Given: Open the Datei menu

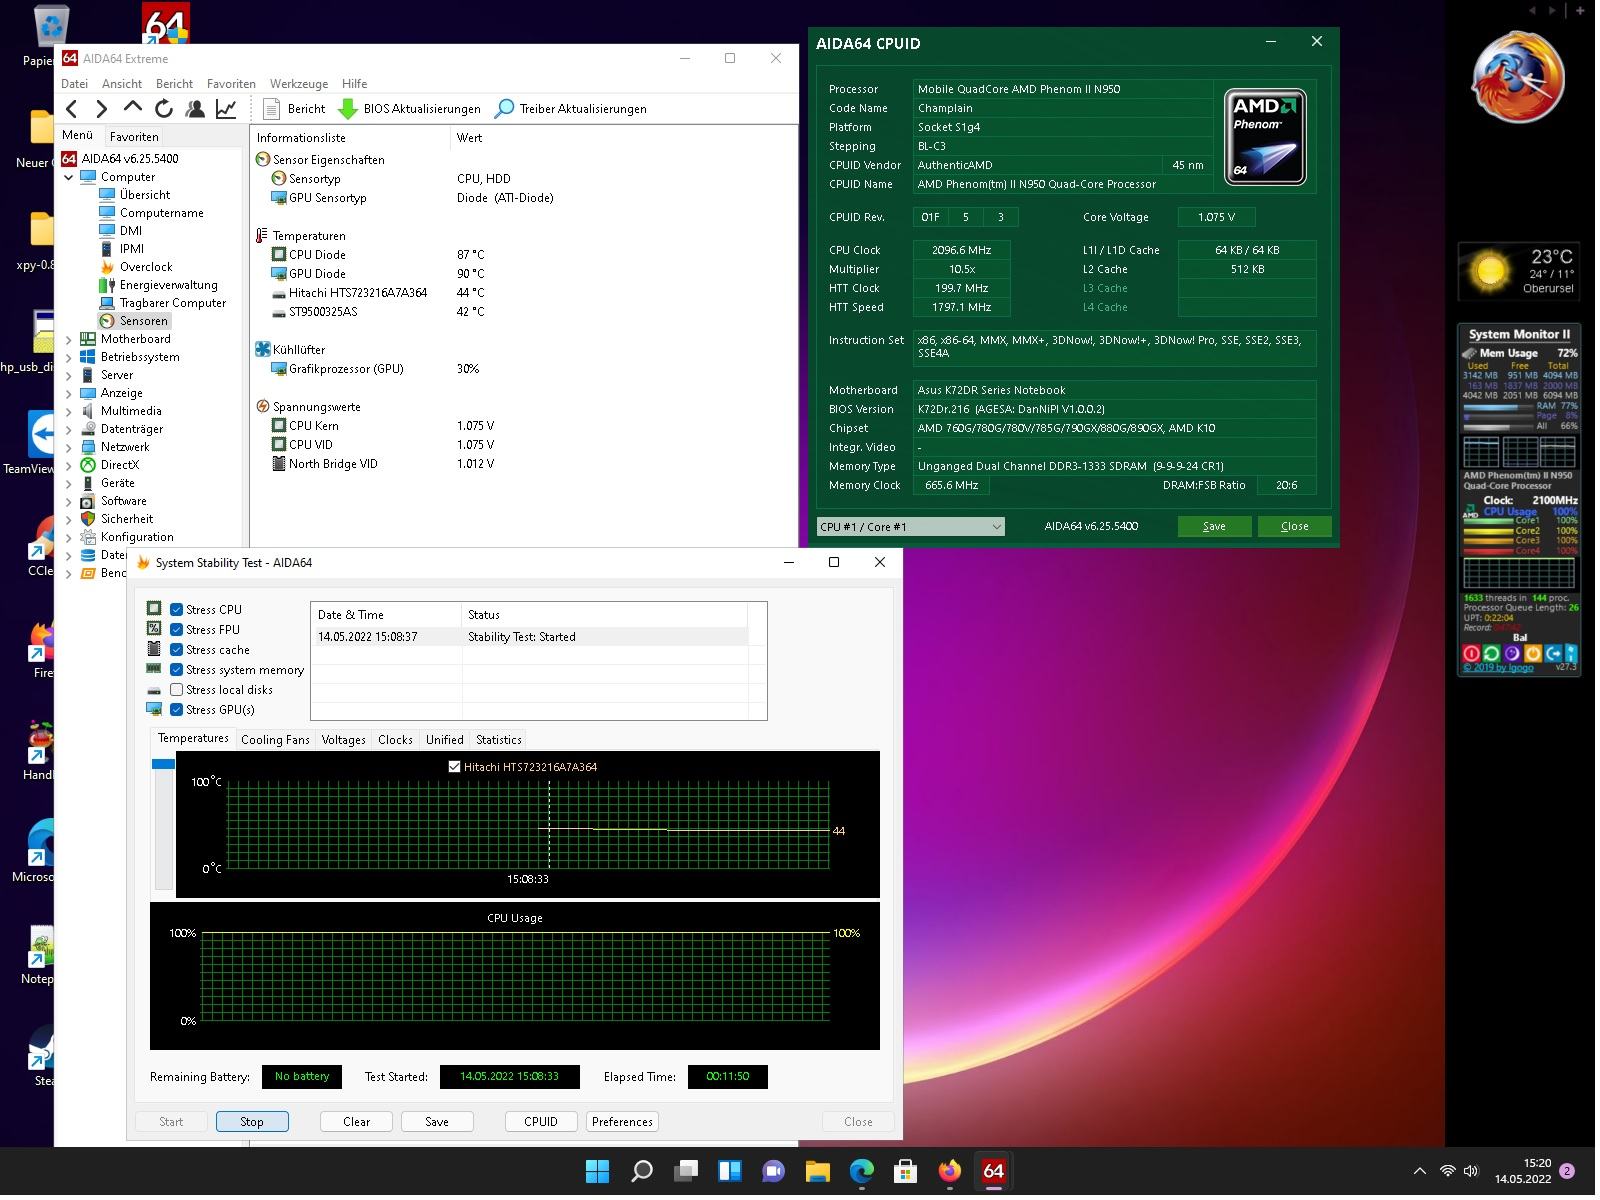Looking at the screenshot, I should pos(75,84).
